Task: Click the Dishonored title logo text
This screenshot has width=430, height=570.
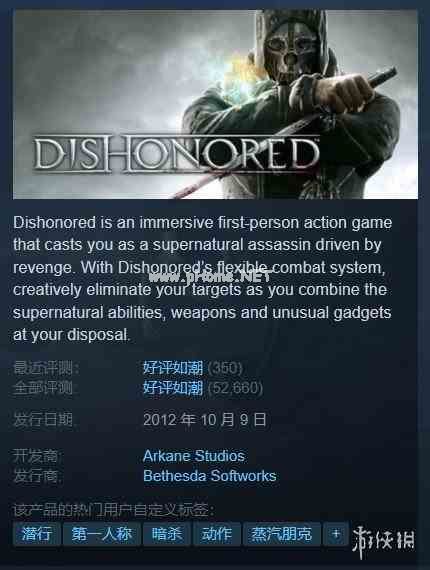Action: pyautogui.click(x=176, y=154)
